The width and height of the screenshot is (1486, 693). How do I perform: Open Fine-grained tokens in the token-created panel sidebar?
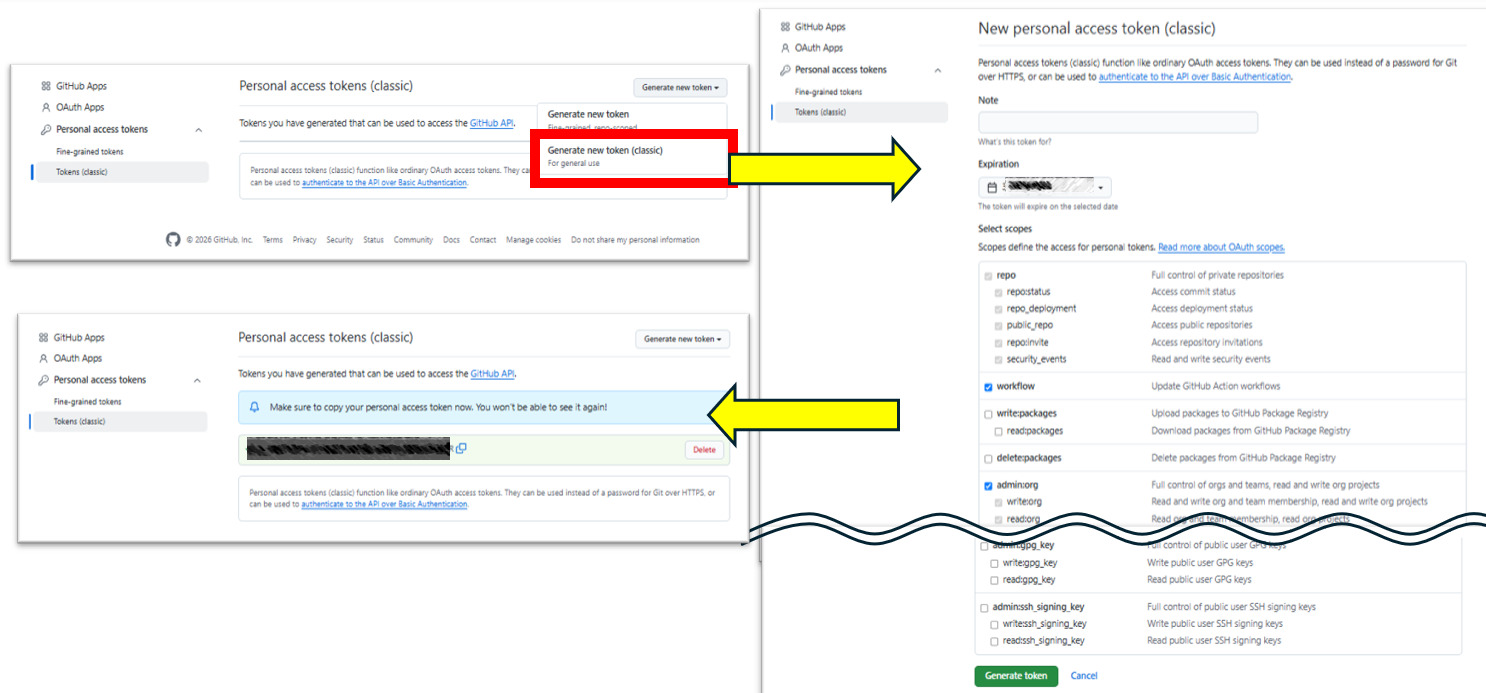pyautogui.click(x=88, y=402)
